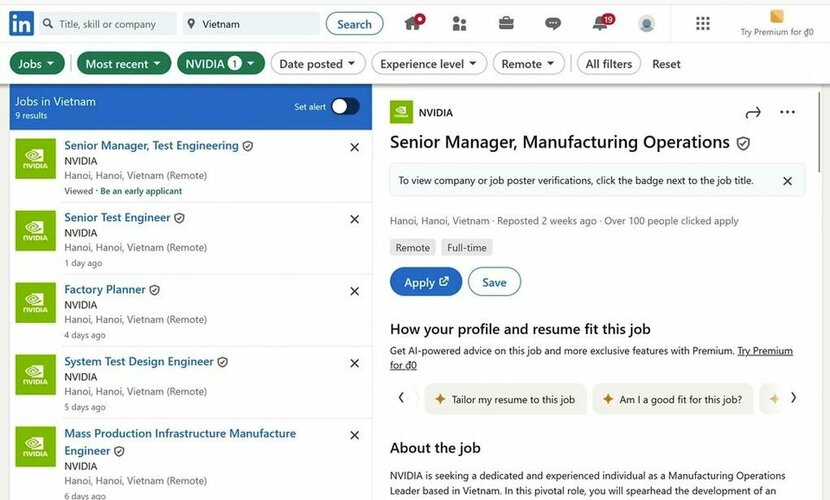
Task: Dismiss the Senior Test Engineer job listing
Action: (x=355, y=219)
